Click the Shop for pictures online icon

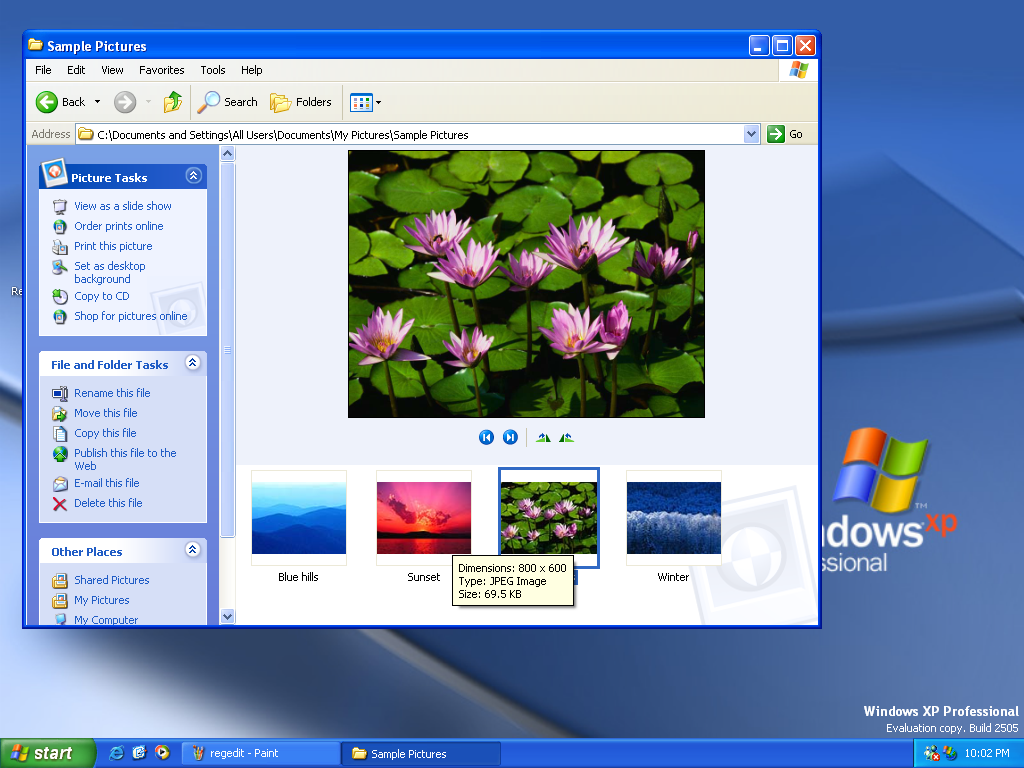60,317
